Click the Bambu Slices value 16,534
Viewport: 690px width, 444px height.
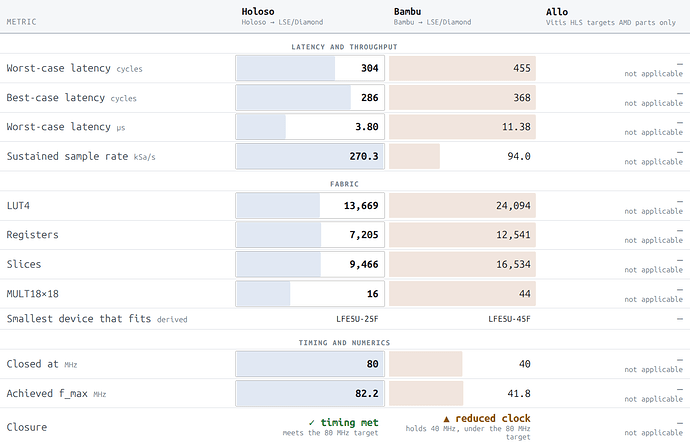[513, 264]
